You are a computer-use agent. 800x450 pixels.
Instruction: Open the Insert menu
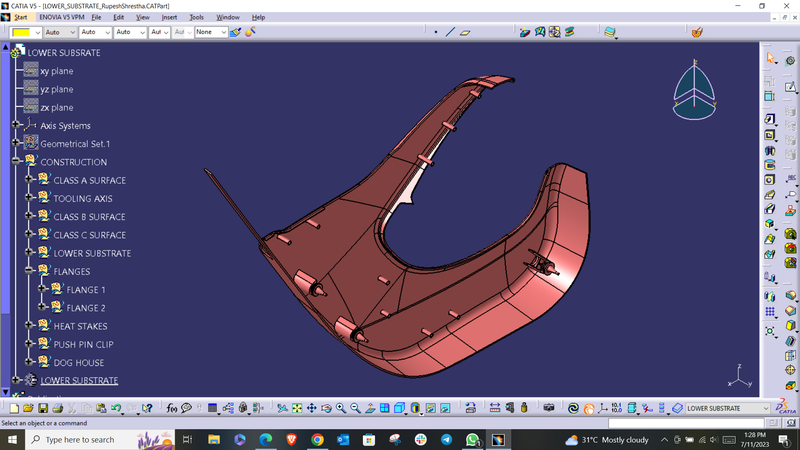click(x=169, y=17)
